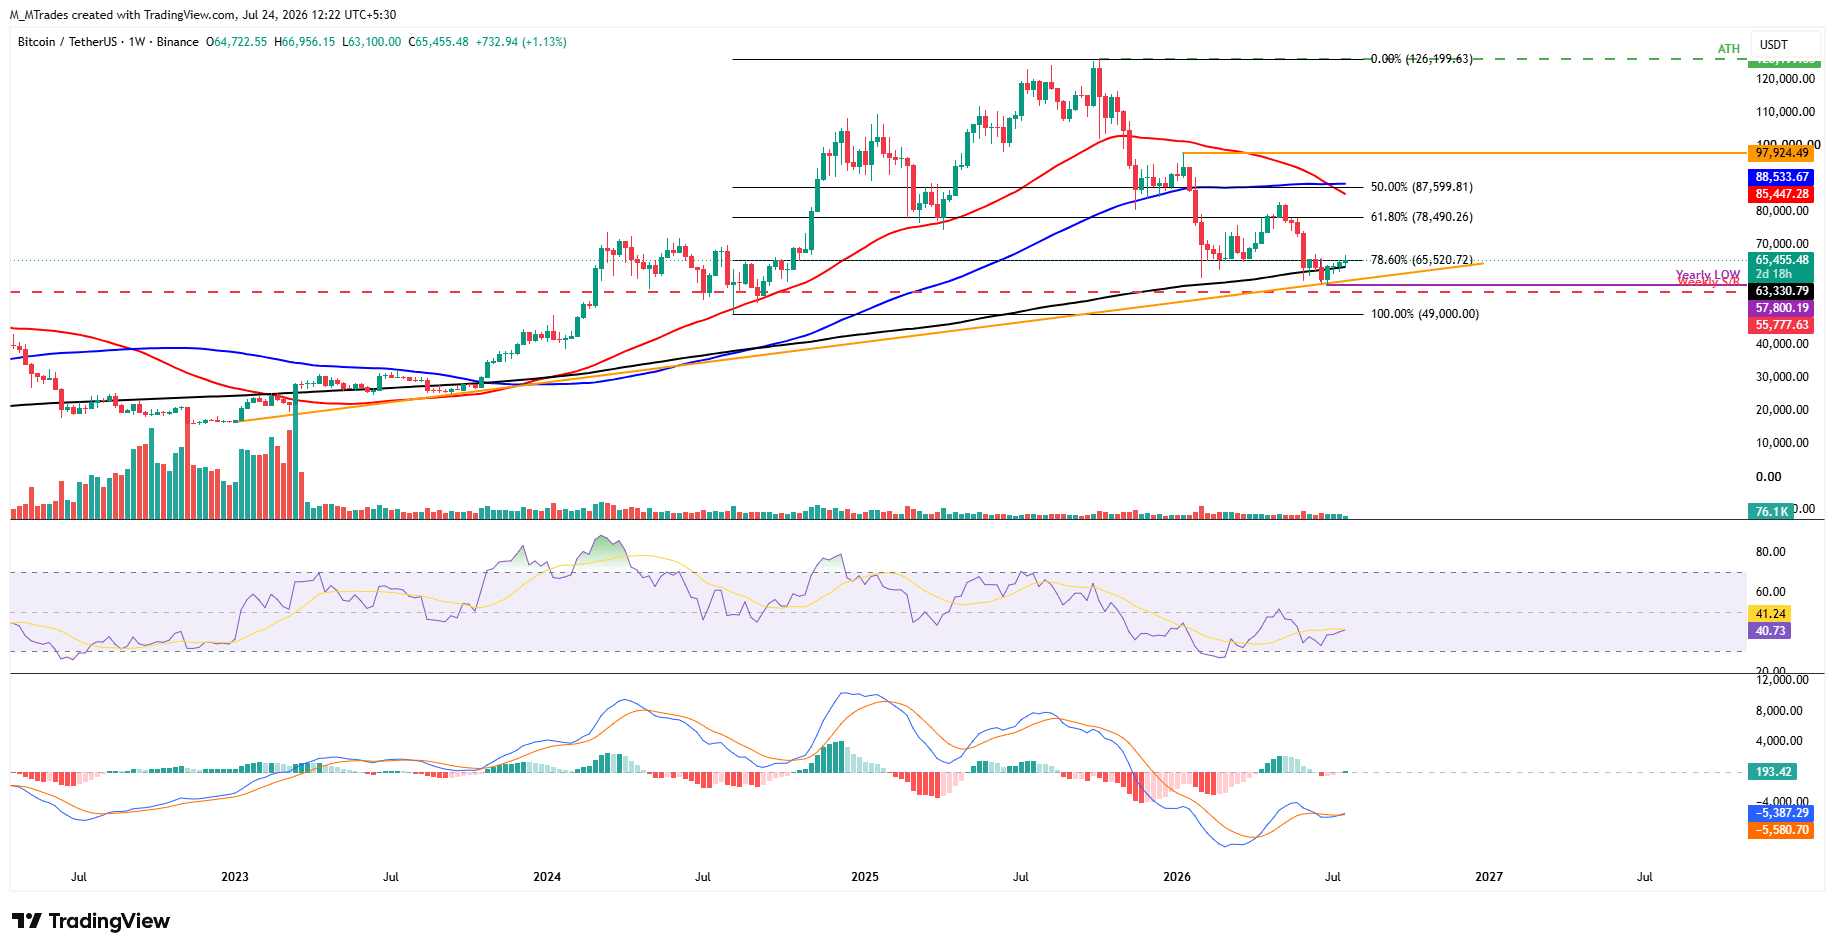Screen dimensions: 1835x951
Task: Click 30,000.00 on the price axis
Action: click(x=1782, y=377)
